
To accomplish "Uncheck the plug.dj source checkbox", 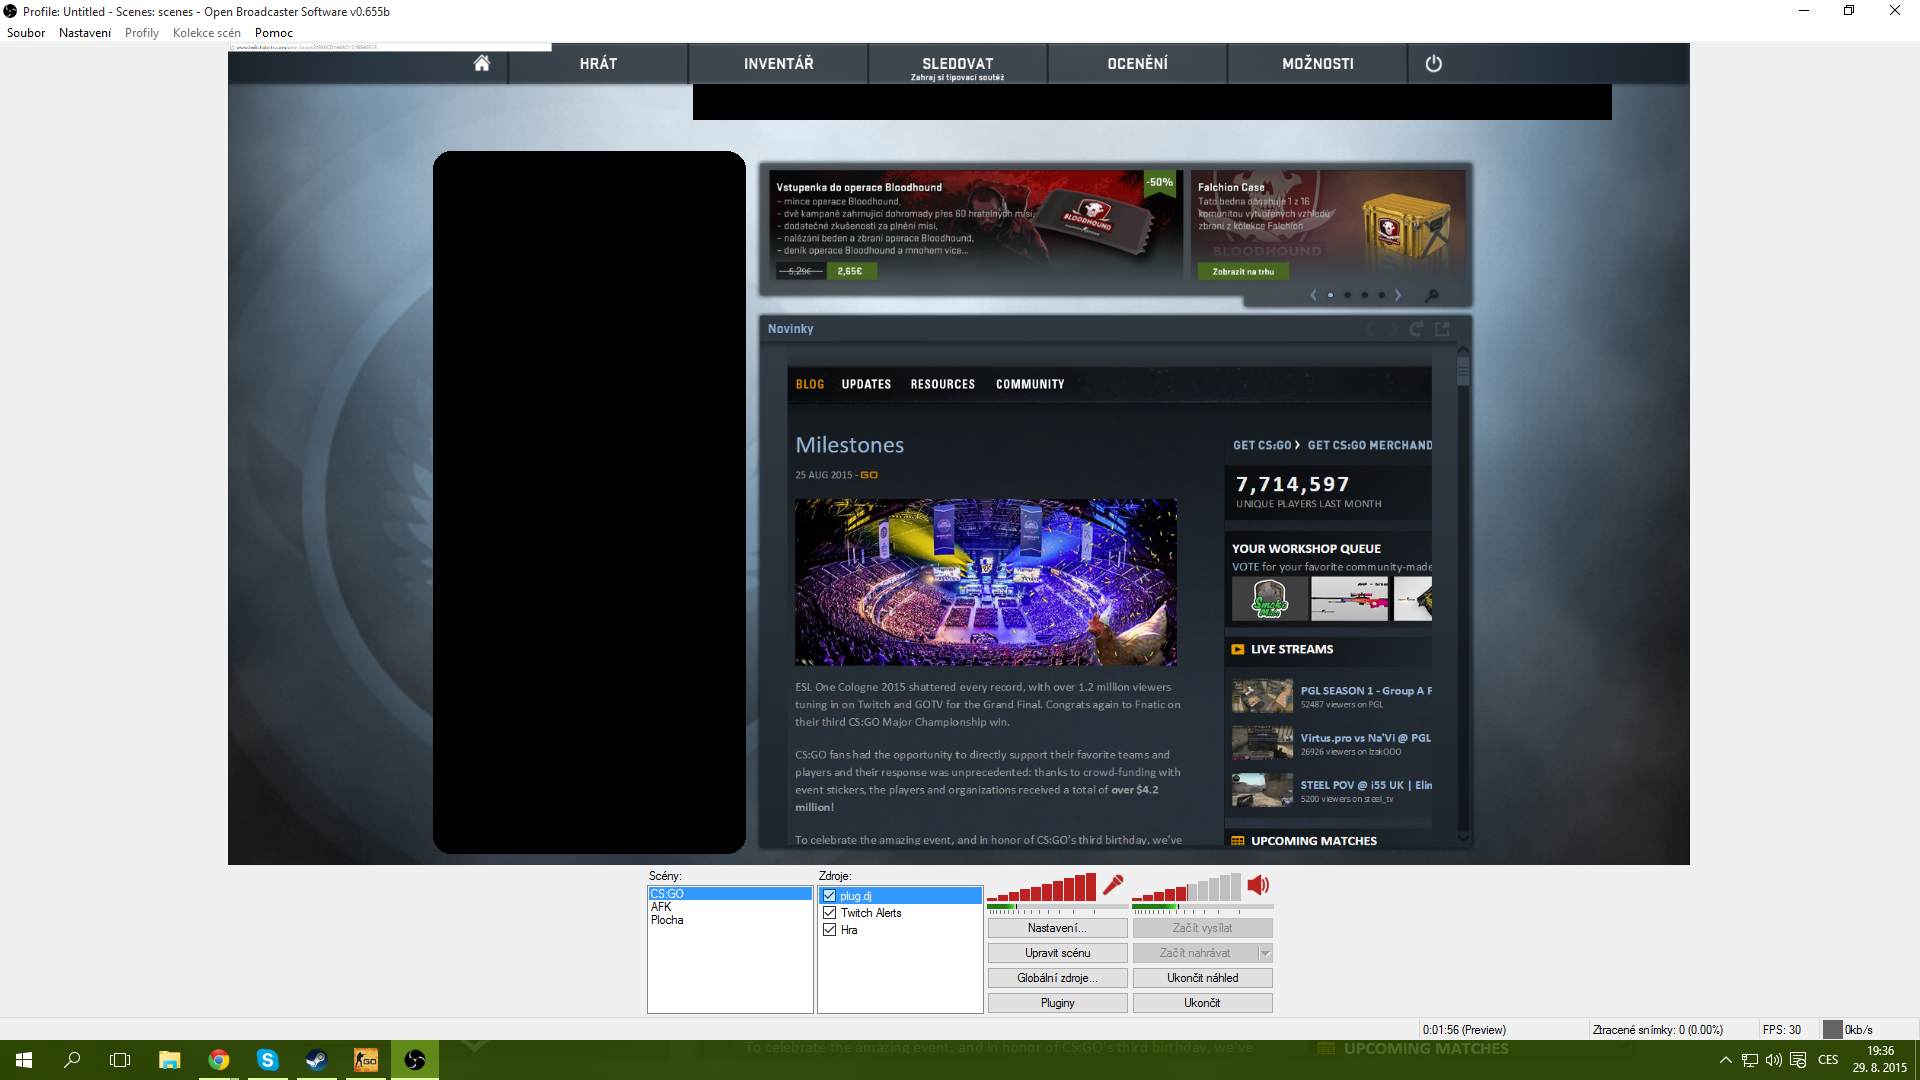I will tap(829, 896).
